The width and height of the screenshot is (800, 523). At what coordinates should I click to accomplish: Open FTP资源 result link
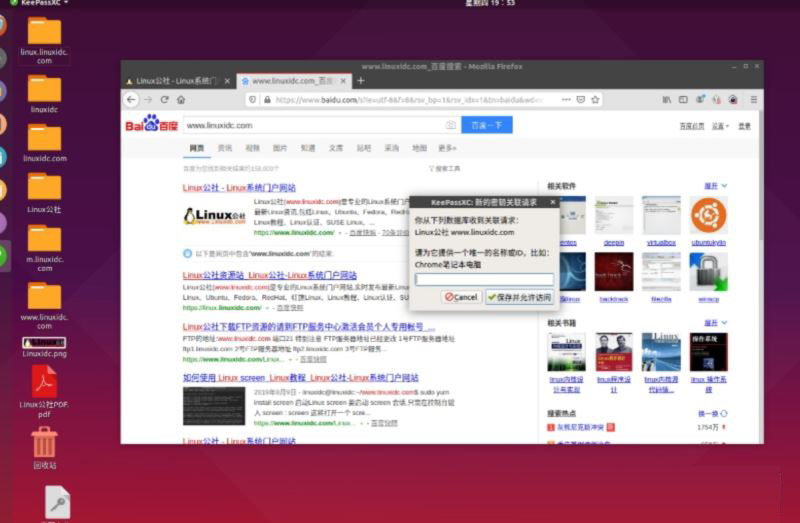click(309, 327)
